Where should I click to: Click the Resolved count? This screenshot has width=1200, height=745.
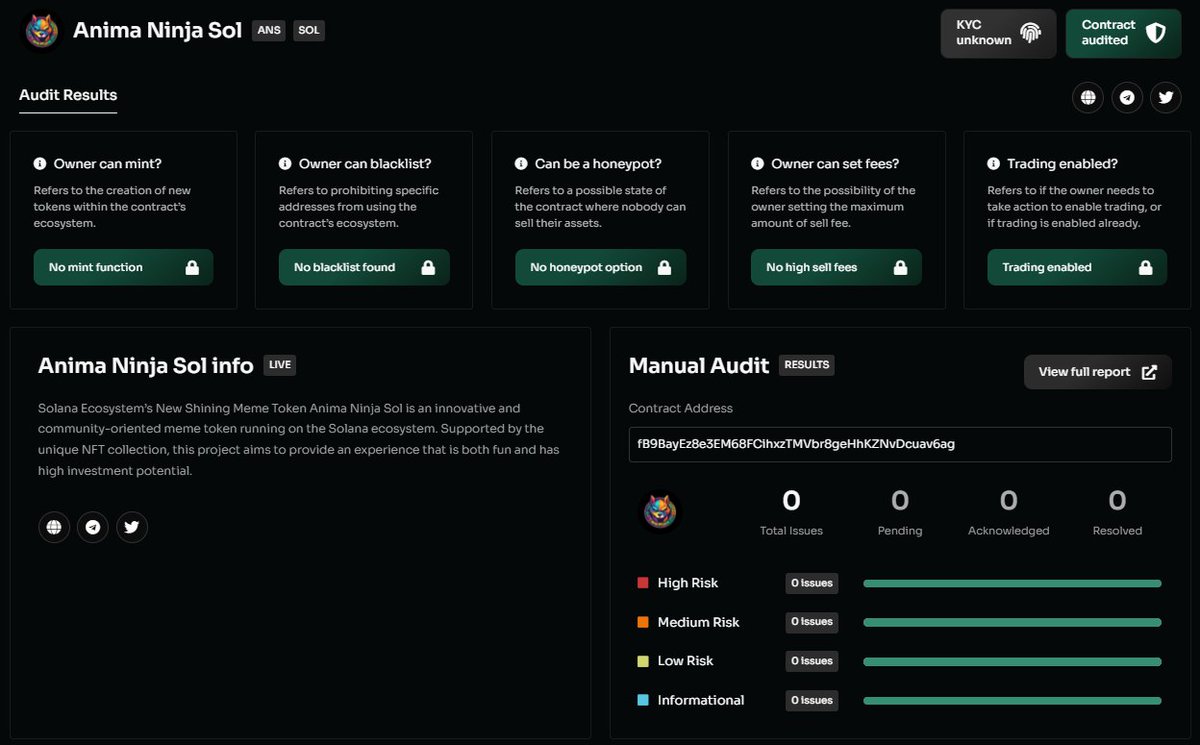[x=1118, y=500]
